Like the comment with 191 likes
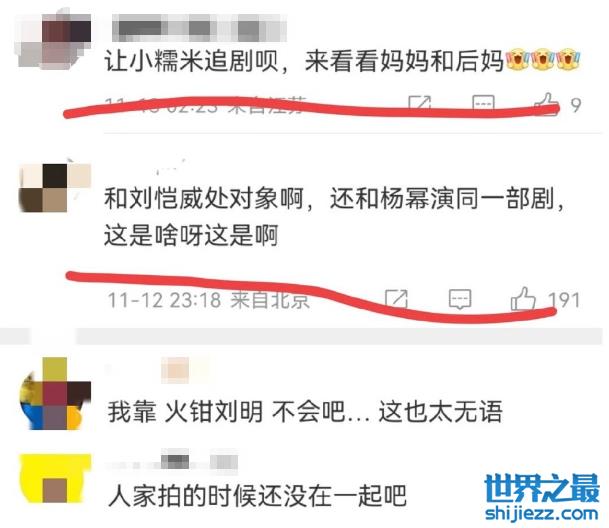The width and height of the screenshot is (609, 528). [523, 299]
